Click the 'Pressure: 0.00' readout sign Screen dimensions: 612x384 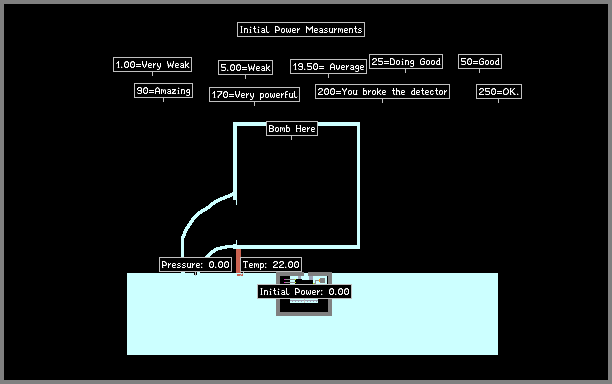tap(196, 265)
